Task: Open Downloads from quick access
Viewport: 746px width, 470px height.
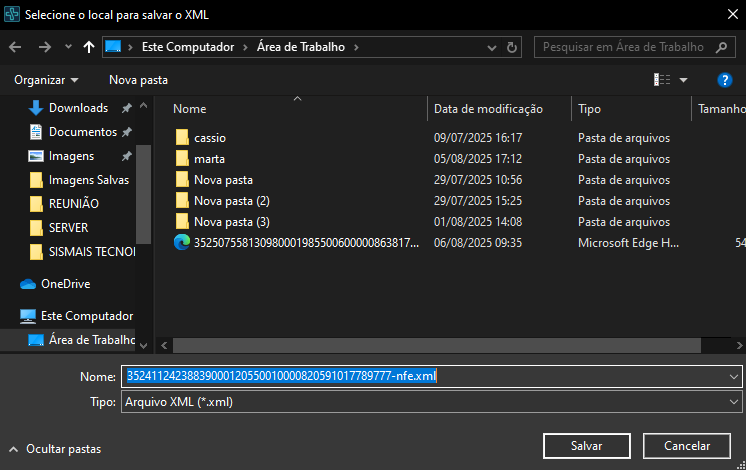Action: (x=78, y=108)
